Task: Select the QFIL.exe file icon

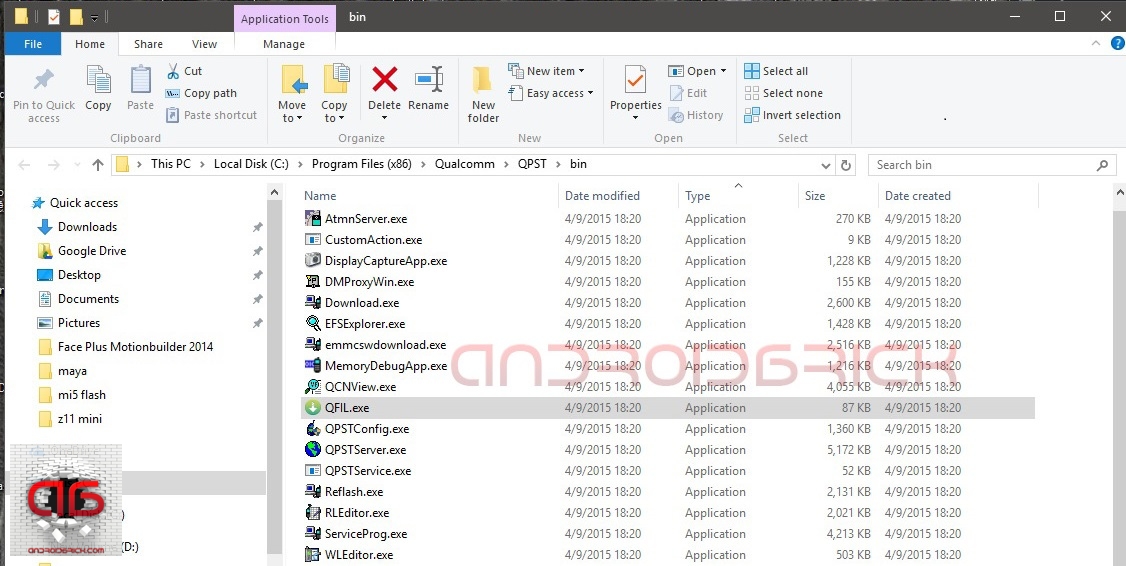Action: pos(313,408)
